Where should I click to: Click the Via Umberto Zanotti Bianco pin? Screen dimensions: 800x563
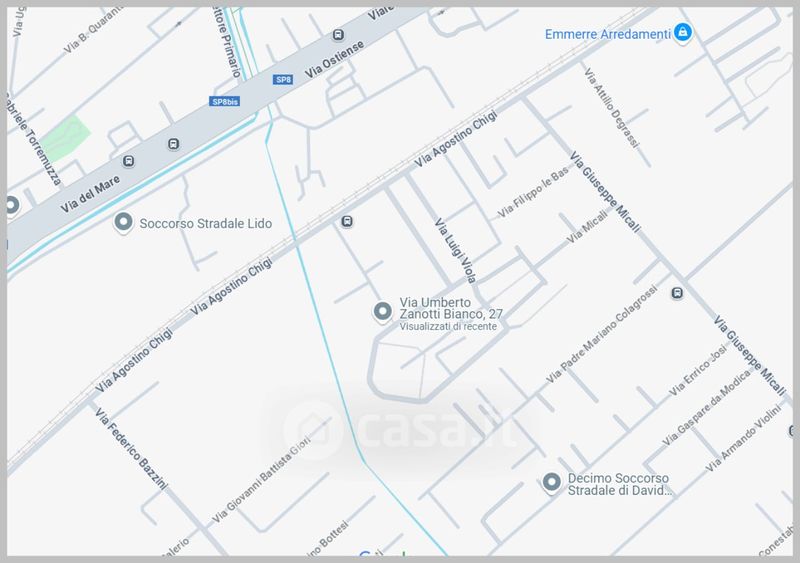[x=382, y=311]
